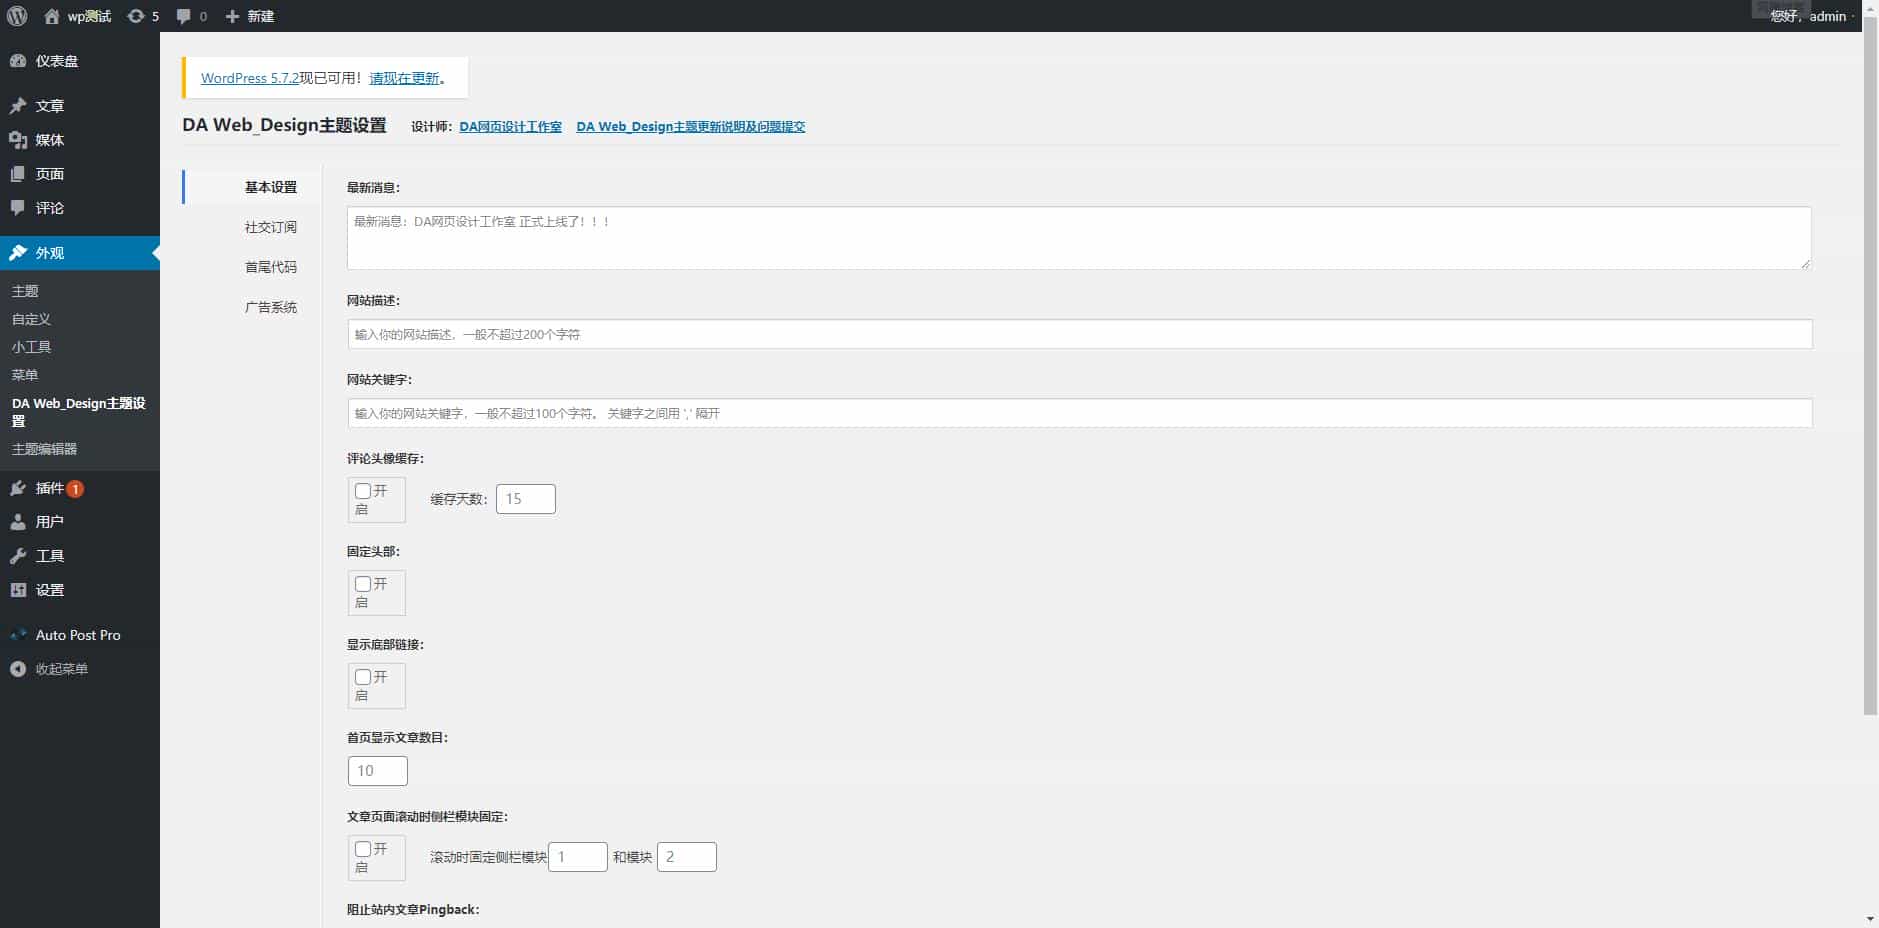Click the first 滚动时固定侧栏模块 number field

coord(578,857)
